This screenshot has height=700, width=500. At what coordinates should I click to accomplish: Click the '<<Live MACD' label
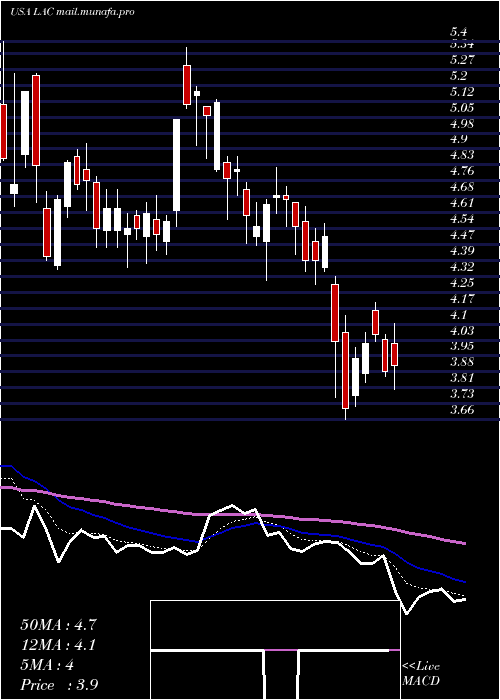click(421, 673)
